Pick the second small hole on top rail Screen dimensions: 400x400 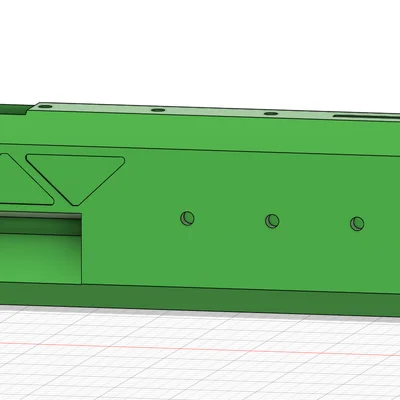click(158, 110)
